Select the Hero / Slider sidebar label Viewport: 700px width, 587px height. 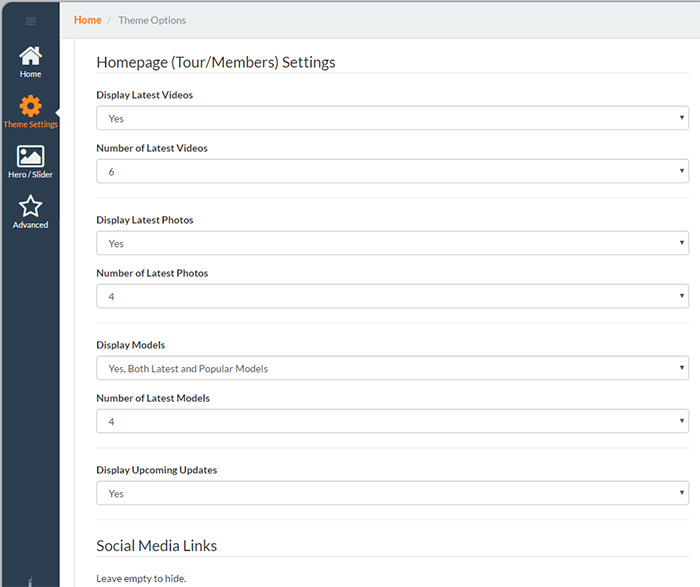[x=30, y=175]
